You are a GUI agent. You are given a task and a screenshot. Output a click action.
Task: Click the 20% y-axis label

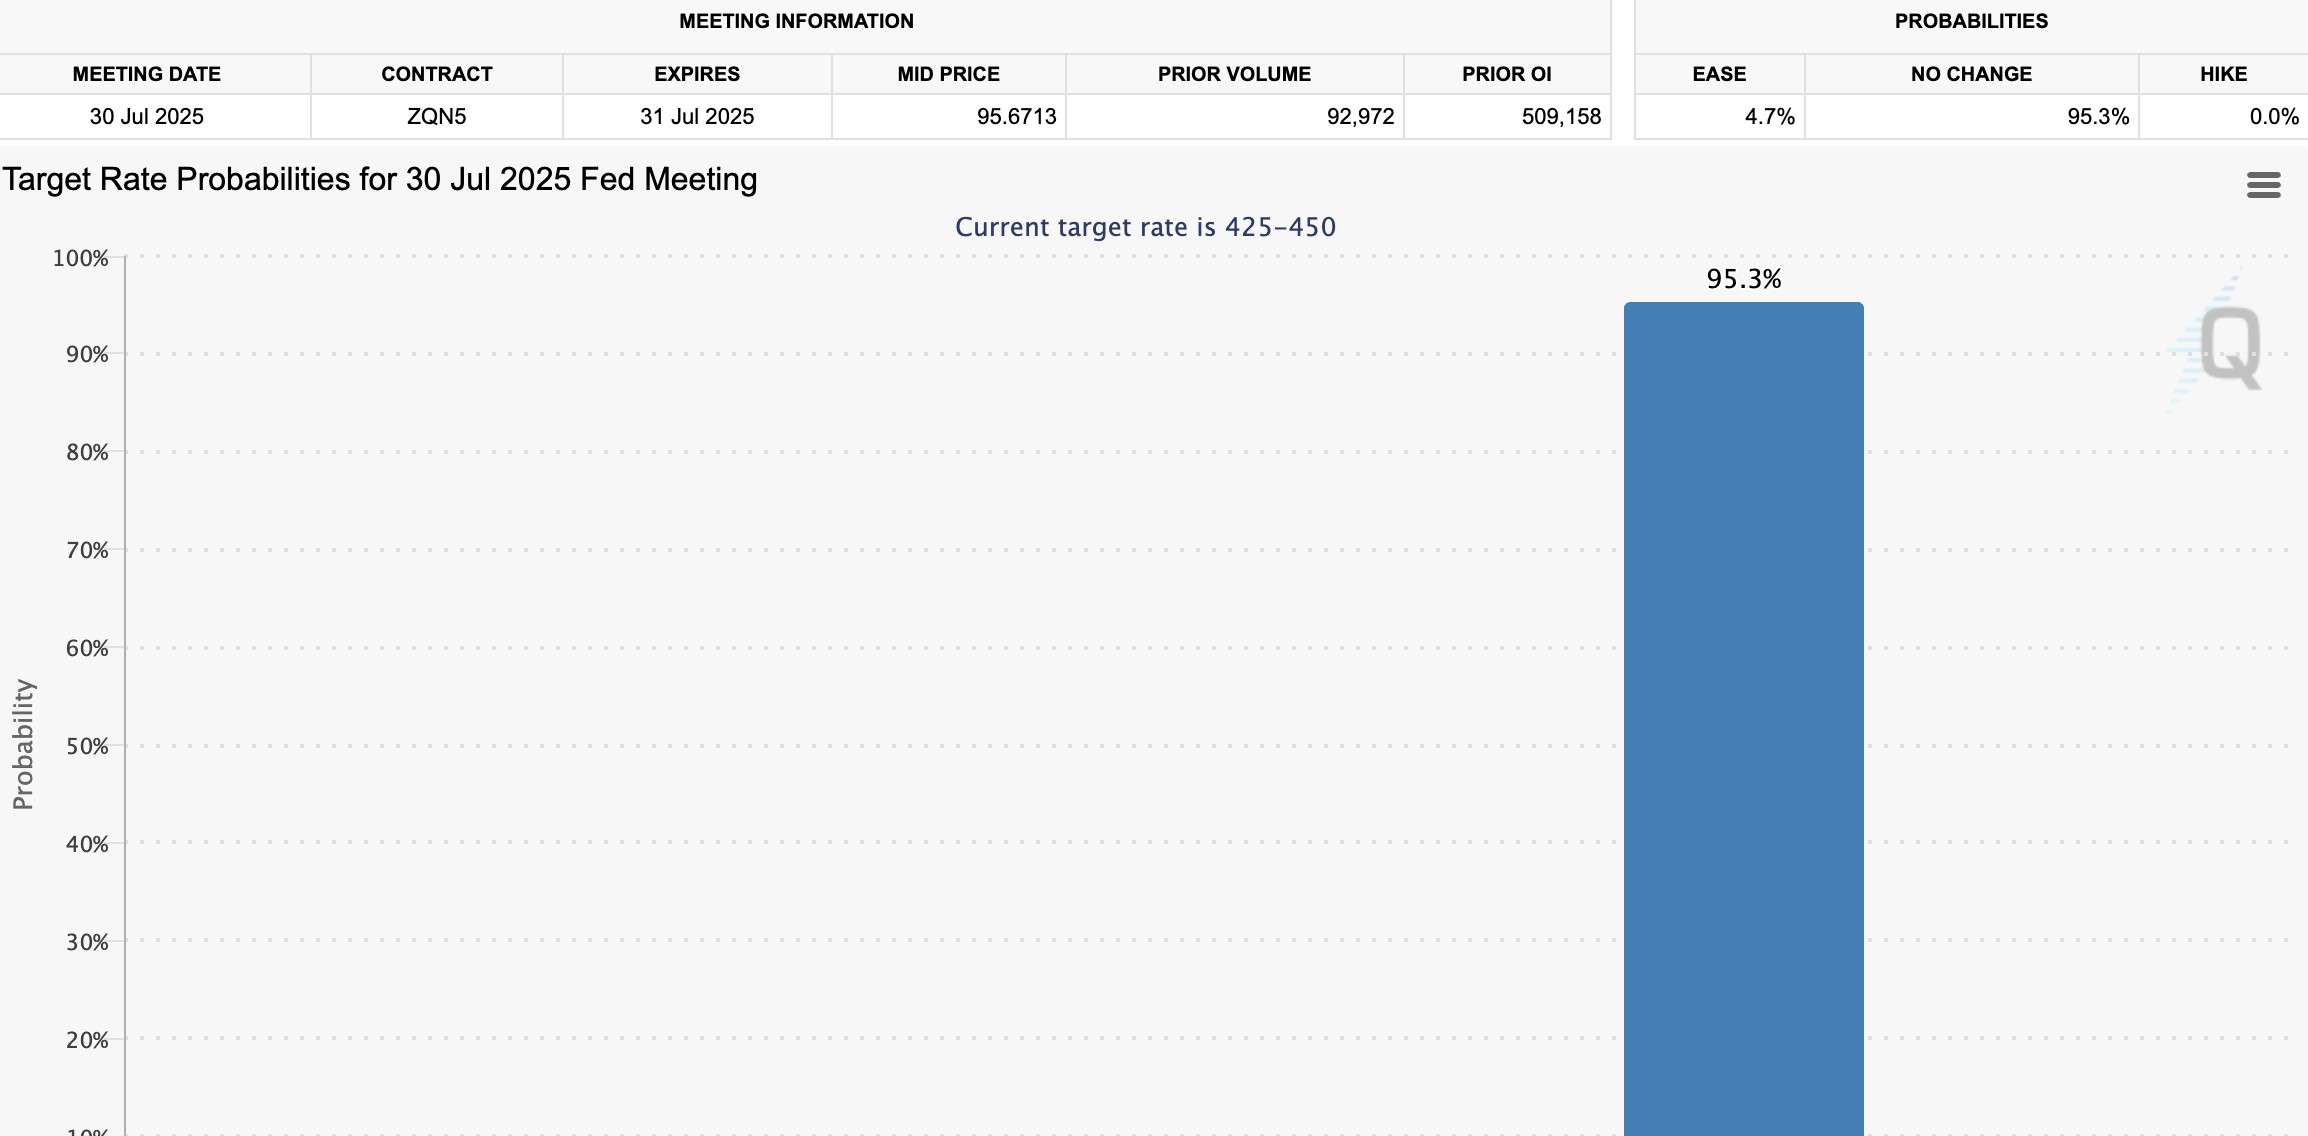[87, 1040]
